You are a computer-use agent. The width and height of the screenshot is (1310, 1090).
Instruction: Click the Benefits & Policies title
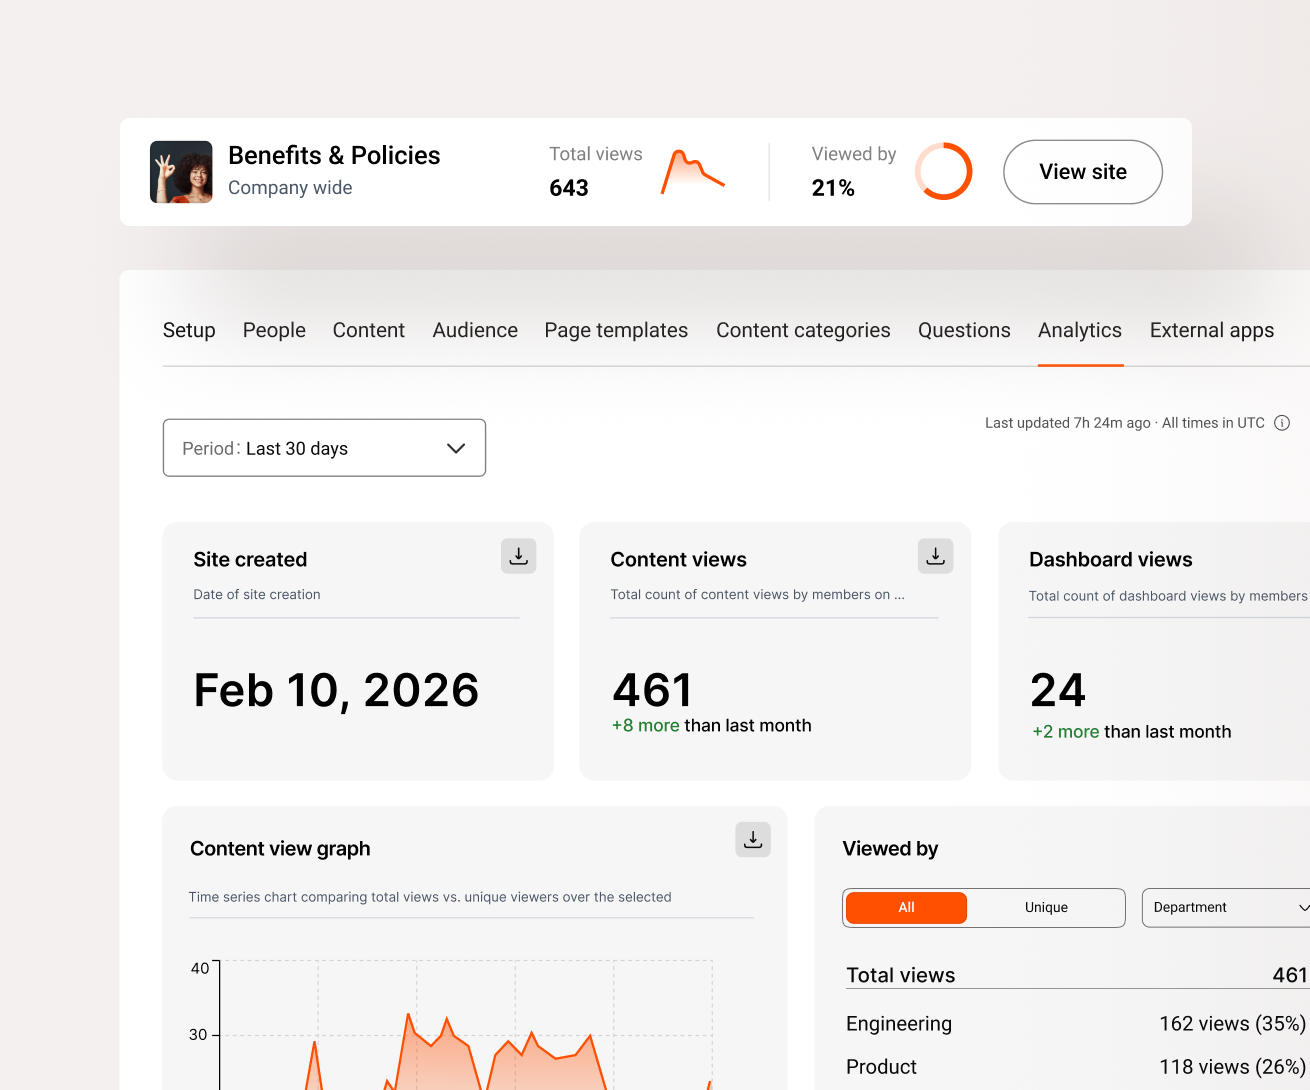pyautogui.click(x=334, y=155)
